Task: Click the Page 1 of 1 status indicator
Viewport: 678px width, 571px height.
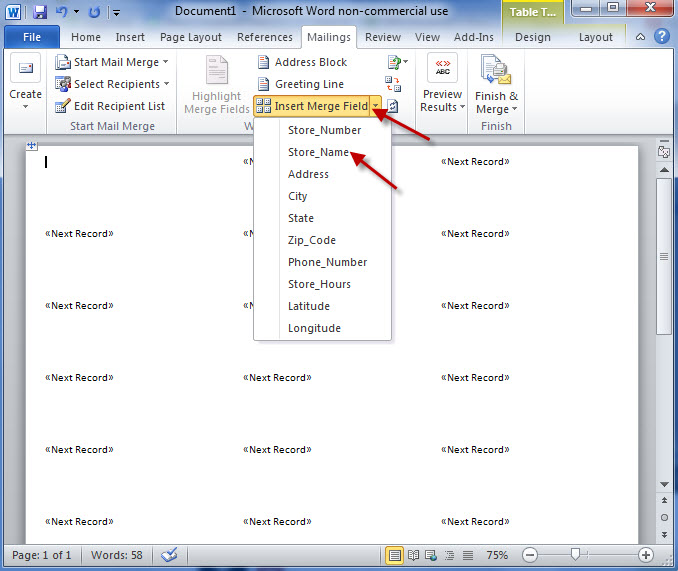Action: pyautogui.click(x=42, y=555)
